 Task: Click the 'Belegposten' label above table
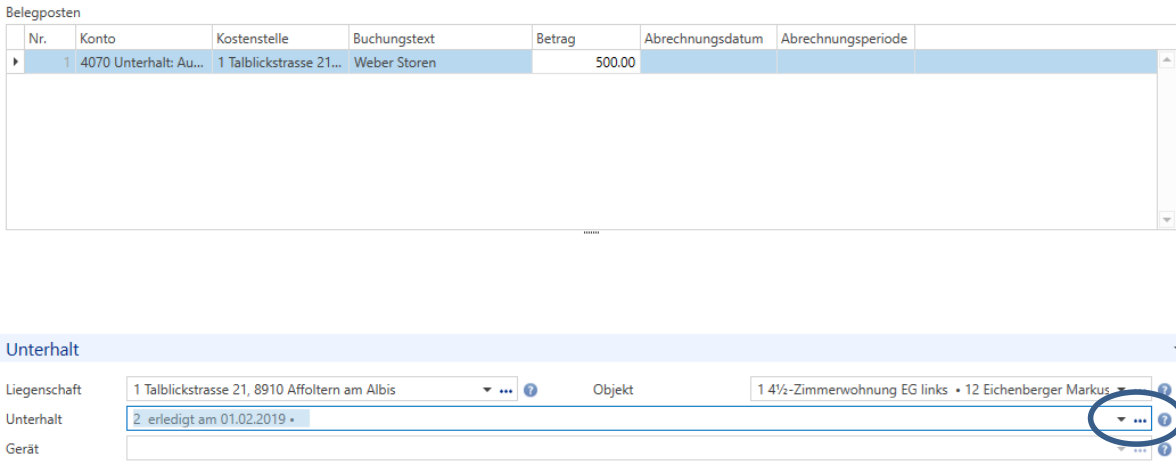(x=44, y=12)
